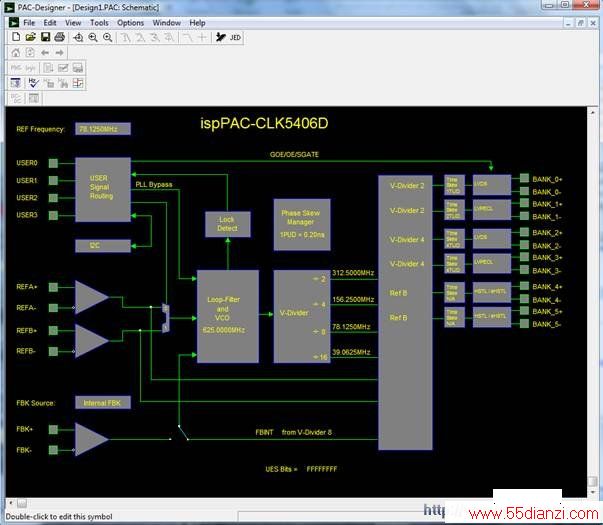Select BANK_0 LVDS output driver block
This screenshot has width=603, height=525.
coord(492,185)
